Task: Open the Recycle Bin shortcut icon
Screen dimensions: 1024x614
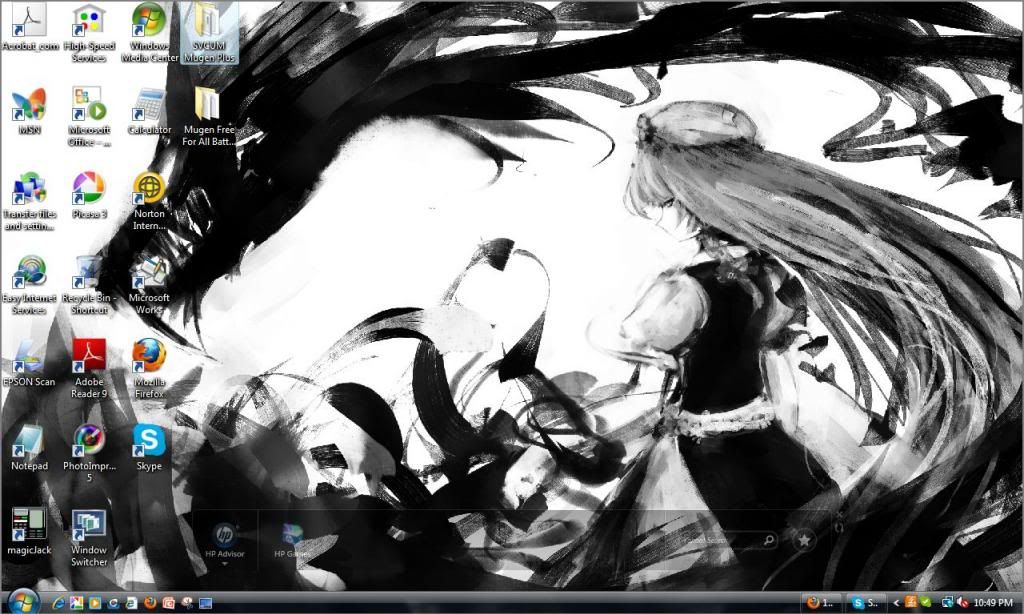Action: coord(89,286)
